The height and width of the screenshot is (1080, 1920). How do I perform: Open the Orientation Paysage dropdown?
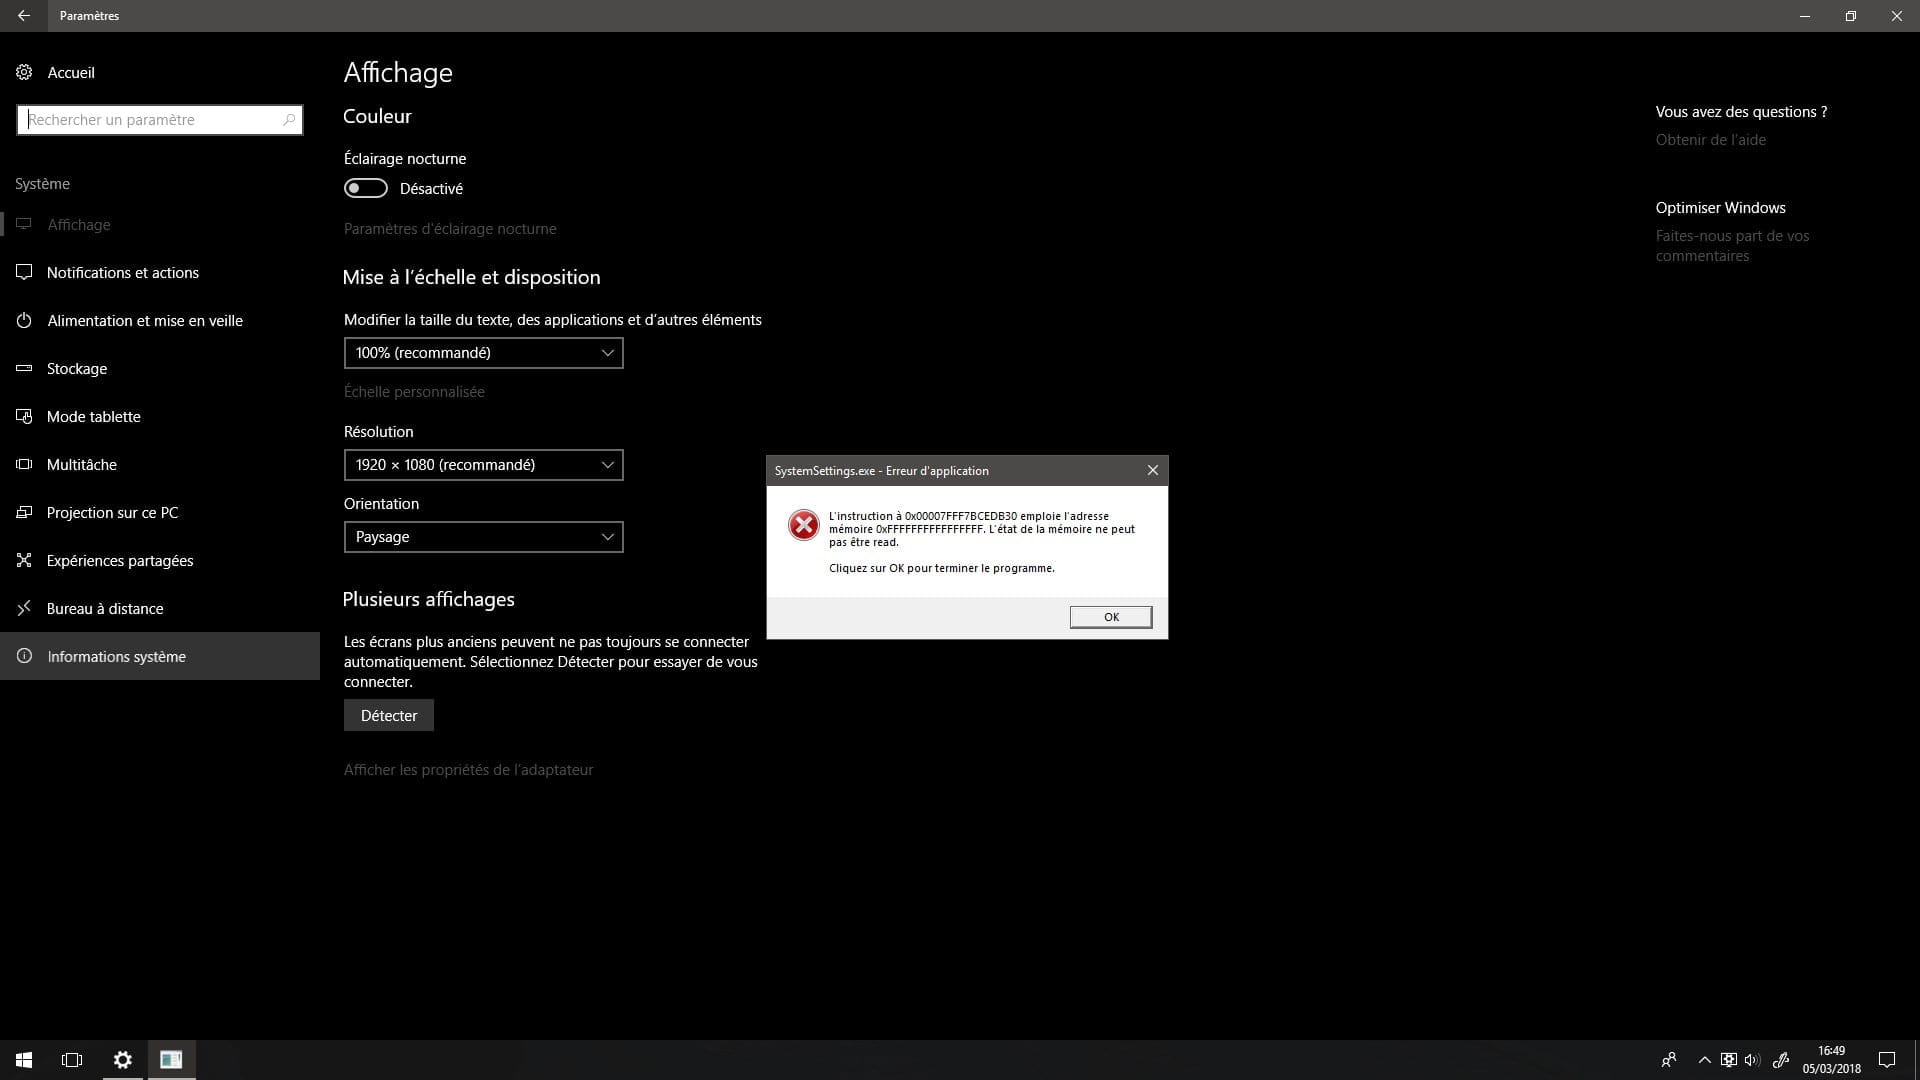coord(483,537)
